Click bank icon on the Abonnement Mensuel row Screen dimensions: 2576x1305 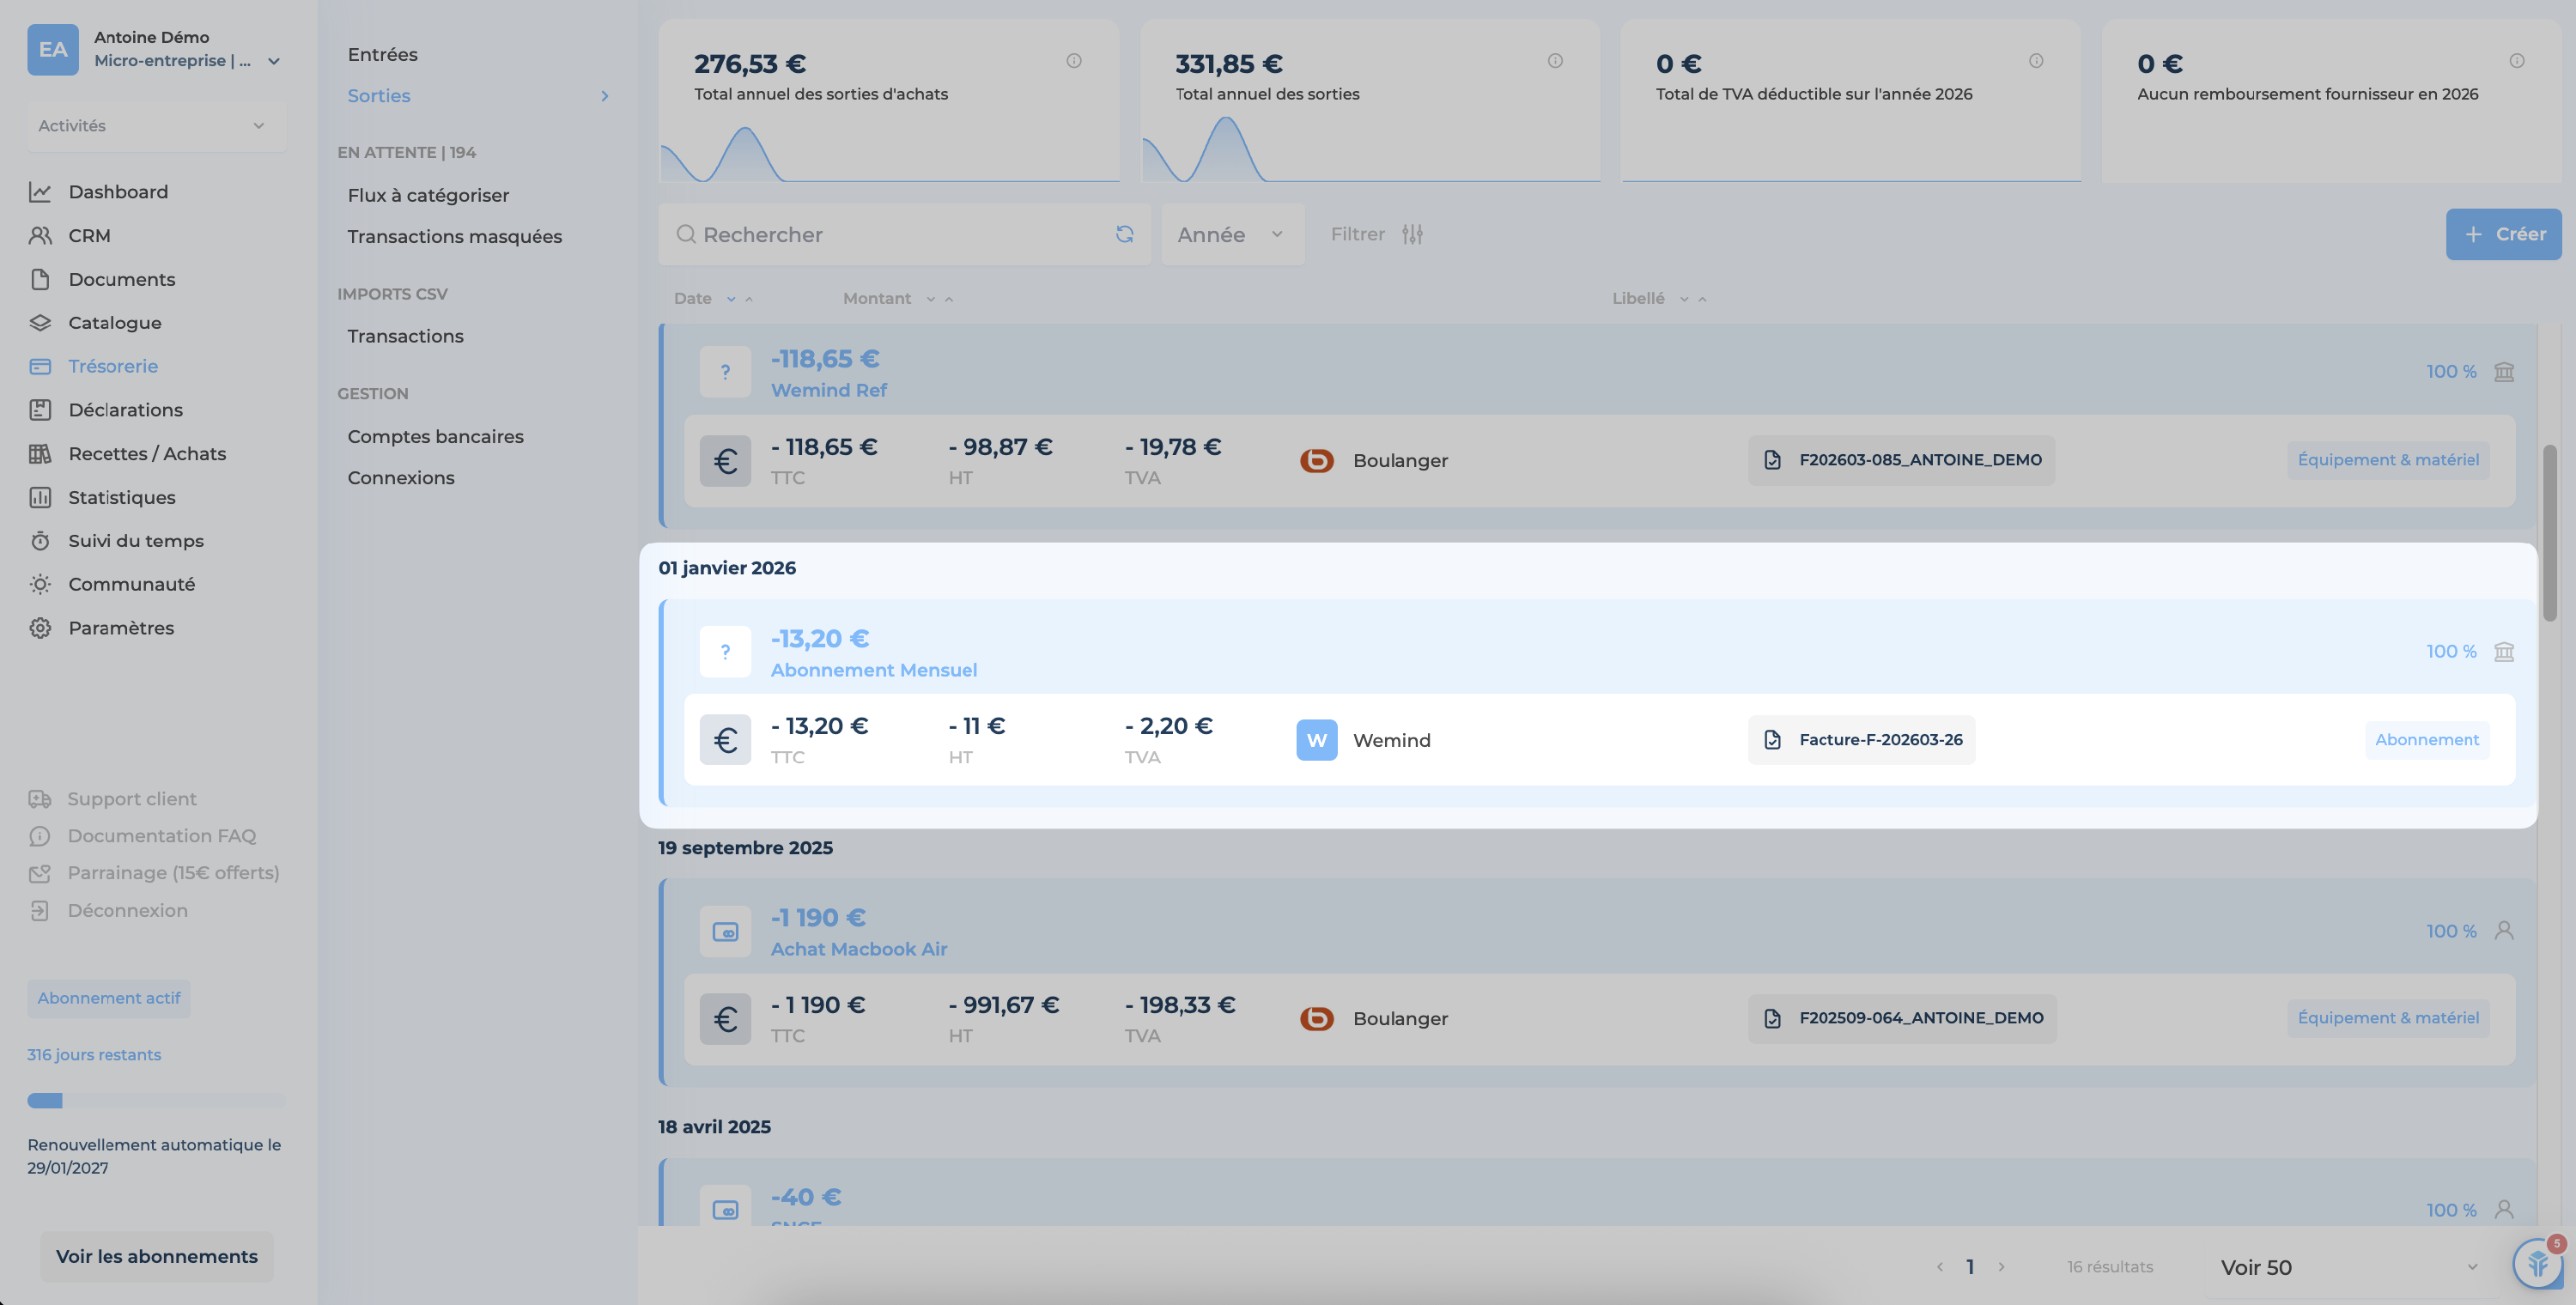tap(2504, 652)
